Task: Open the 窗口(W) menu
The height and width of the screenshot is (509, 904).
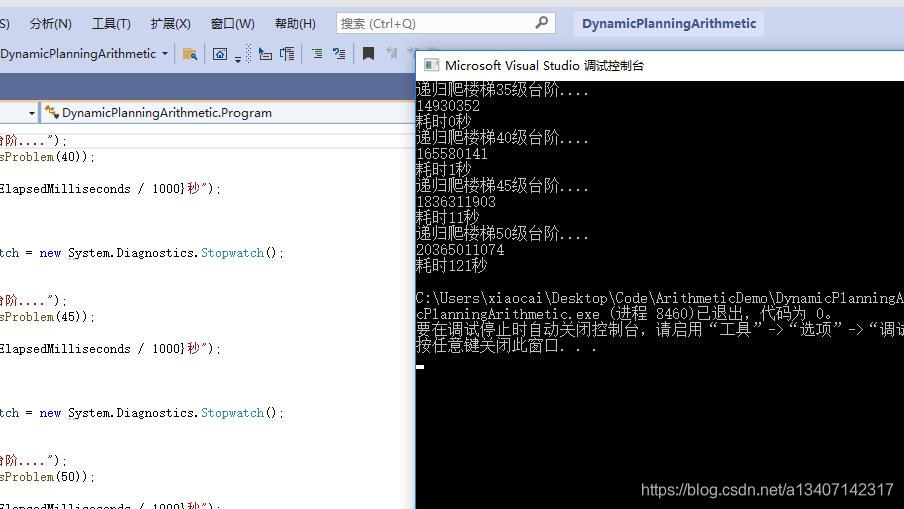Action: [232, 24]
